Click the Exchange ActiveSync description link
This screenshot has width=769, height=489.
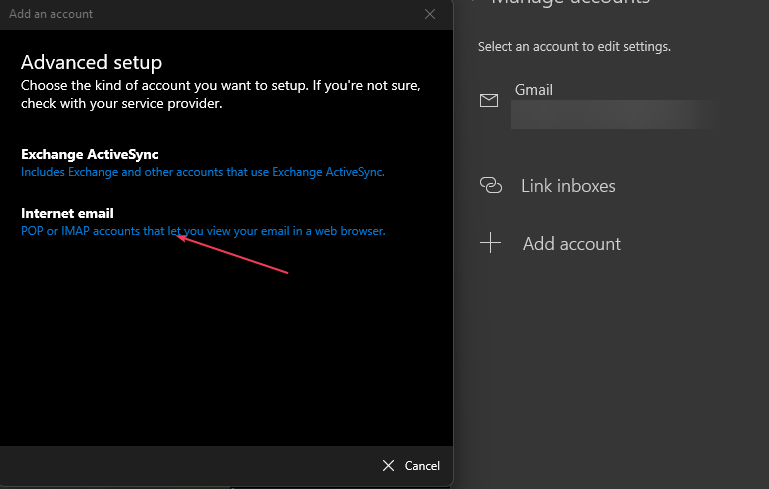pyautogui.click(x=203, y=172)
